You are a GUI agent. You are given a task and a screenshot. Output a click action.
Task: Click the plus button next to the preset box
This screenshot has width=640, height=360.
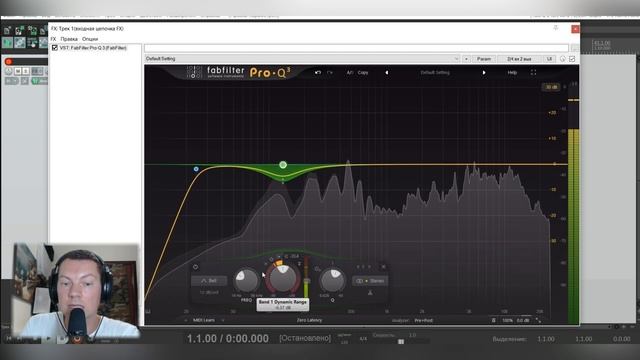[466, 59]
